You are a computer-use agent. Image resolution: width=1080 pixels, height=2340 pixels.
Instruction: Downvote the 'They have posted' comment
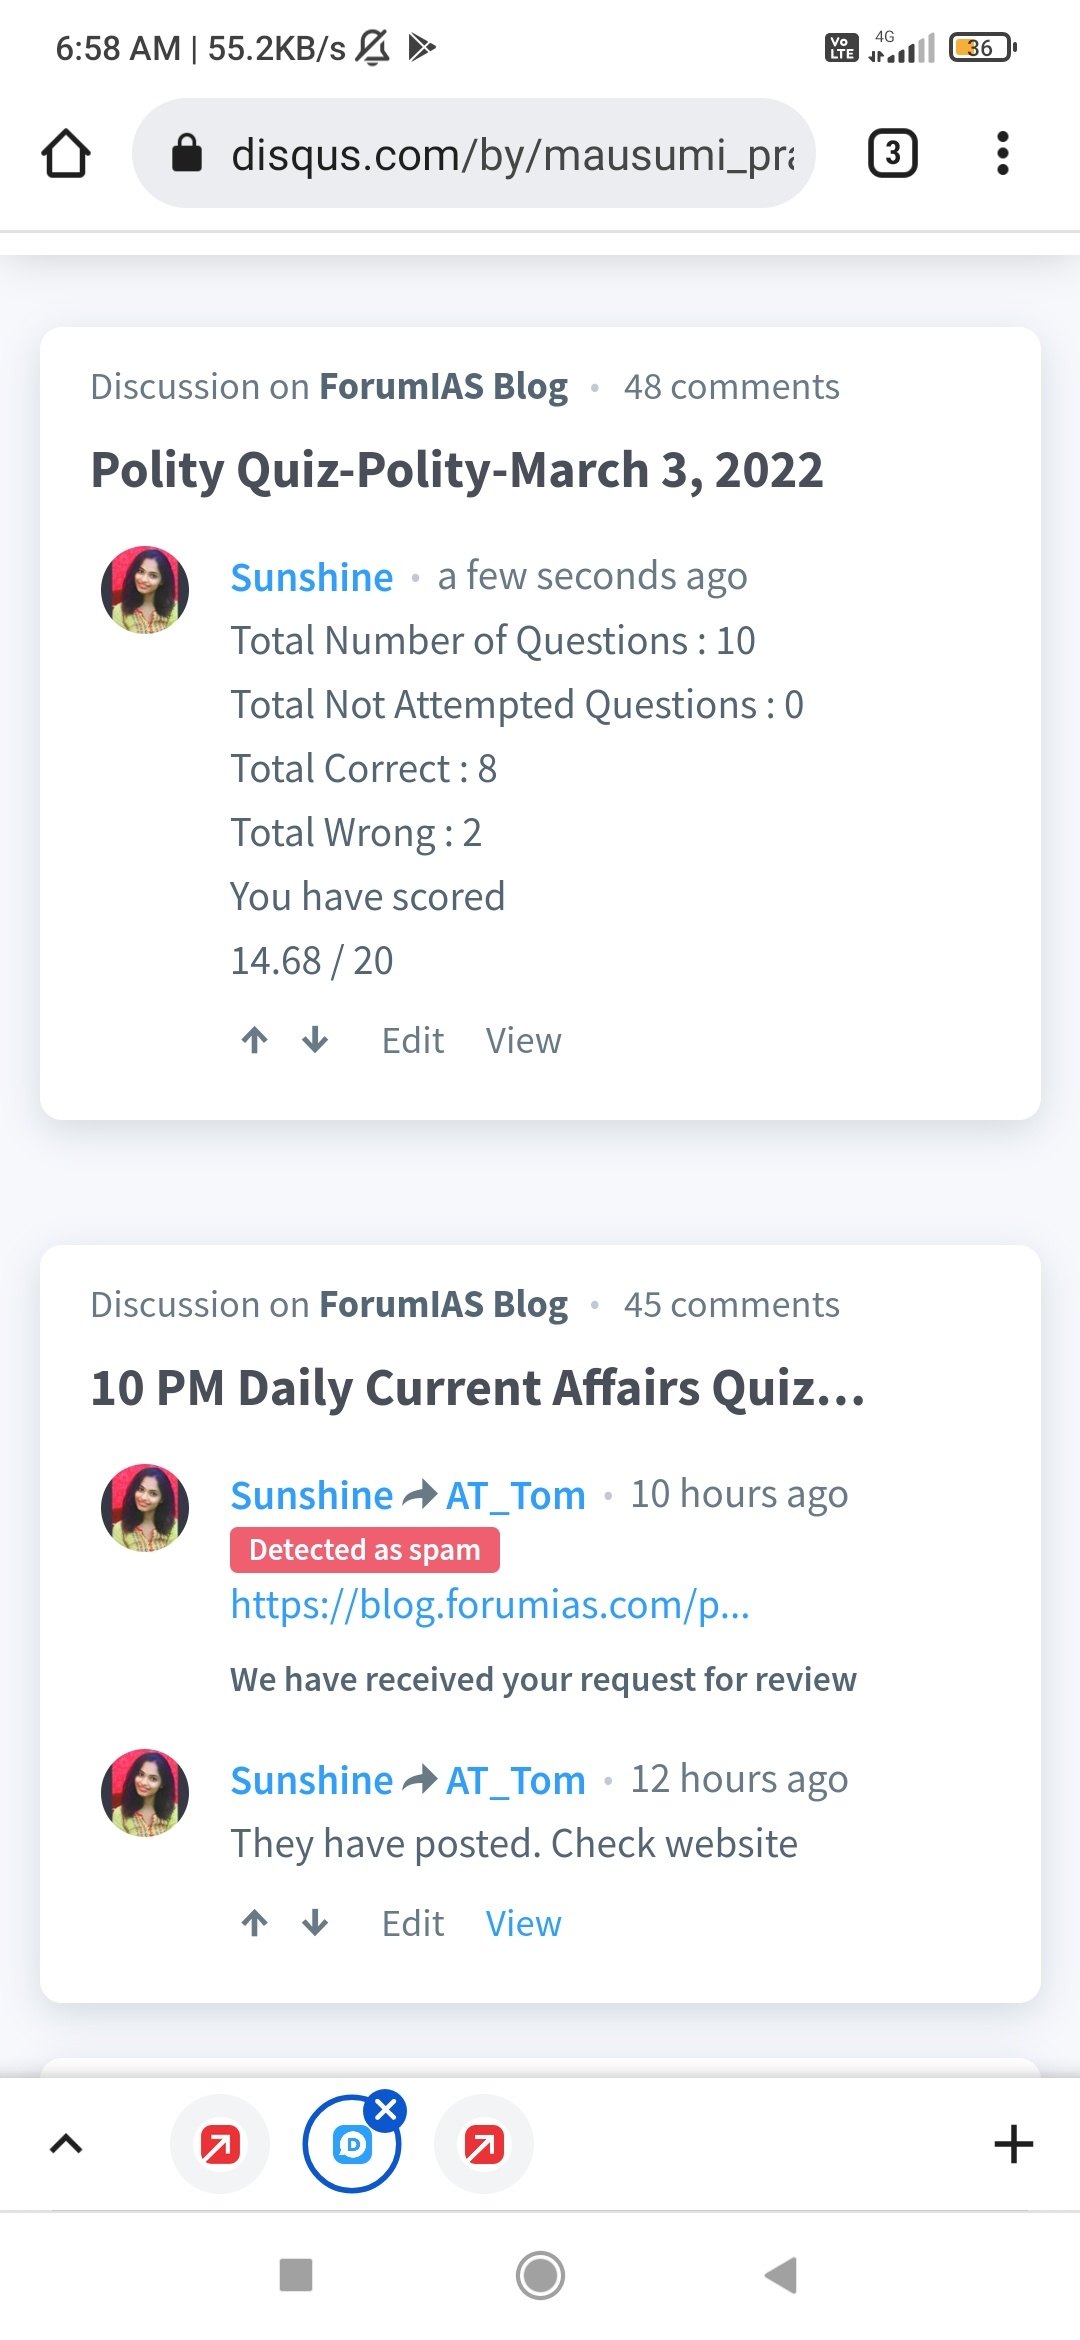(x=315, y=1923)
